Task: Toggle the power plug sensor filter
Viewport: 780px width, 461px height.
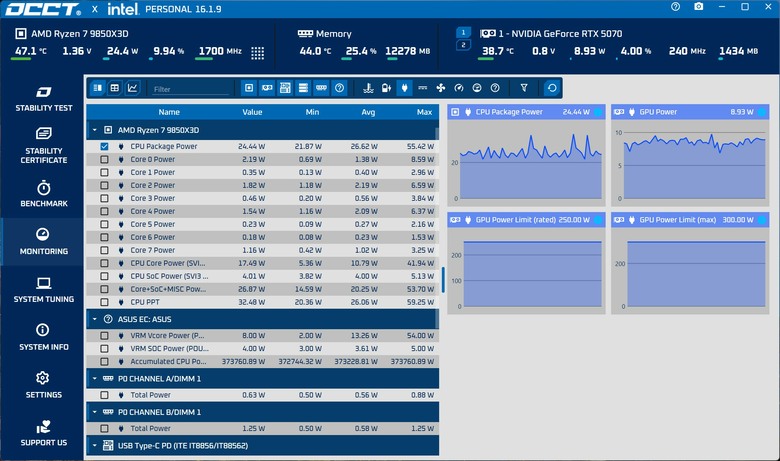Action: [x=404, y=88]
